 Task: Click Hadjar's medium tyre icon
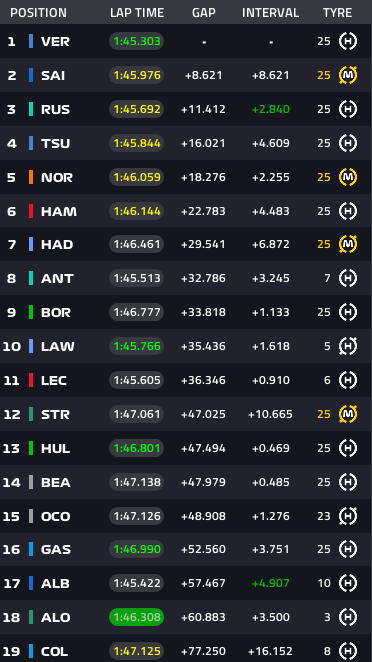348,244
